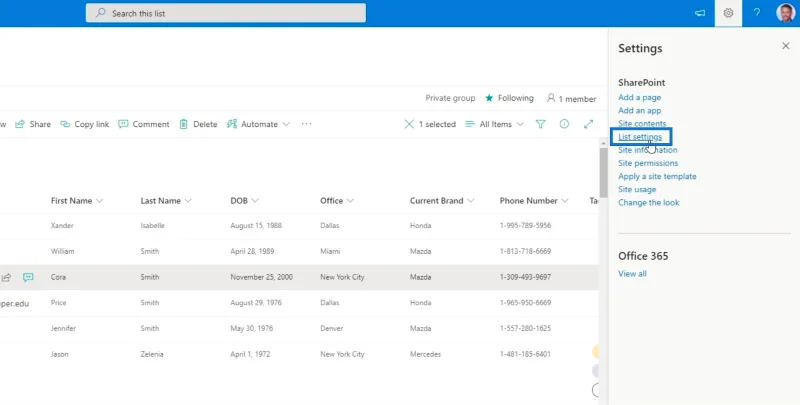Screen dimensions: 800x405
Task: Click the list vertical scrollbar
Action: pos(604,172)
